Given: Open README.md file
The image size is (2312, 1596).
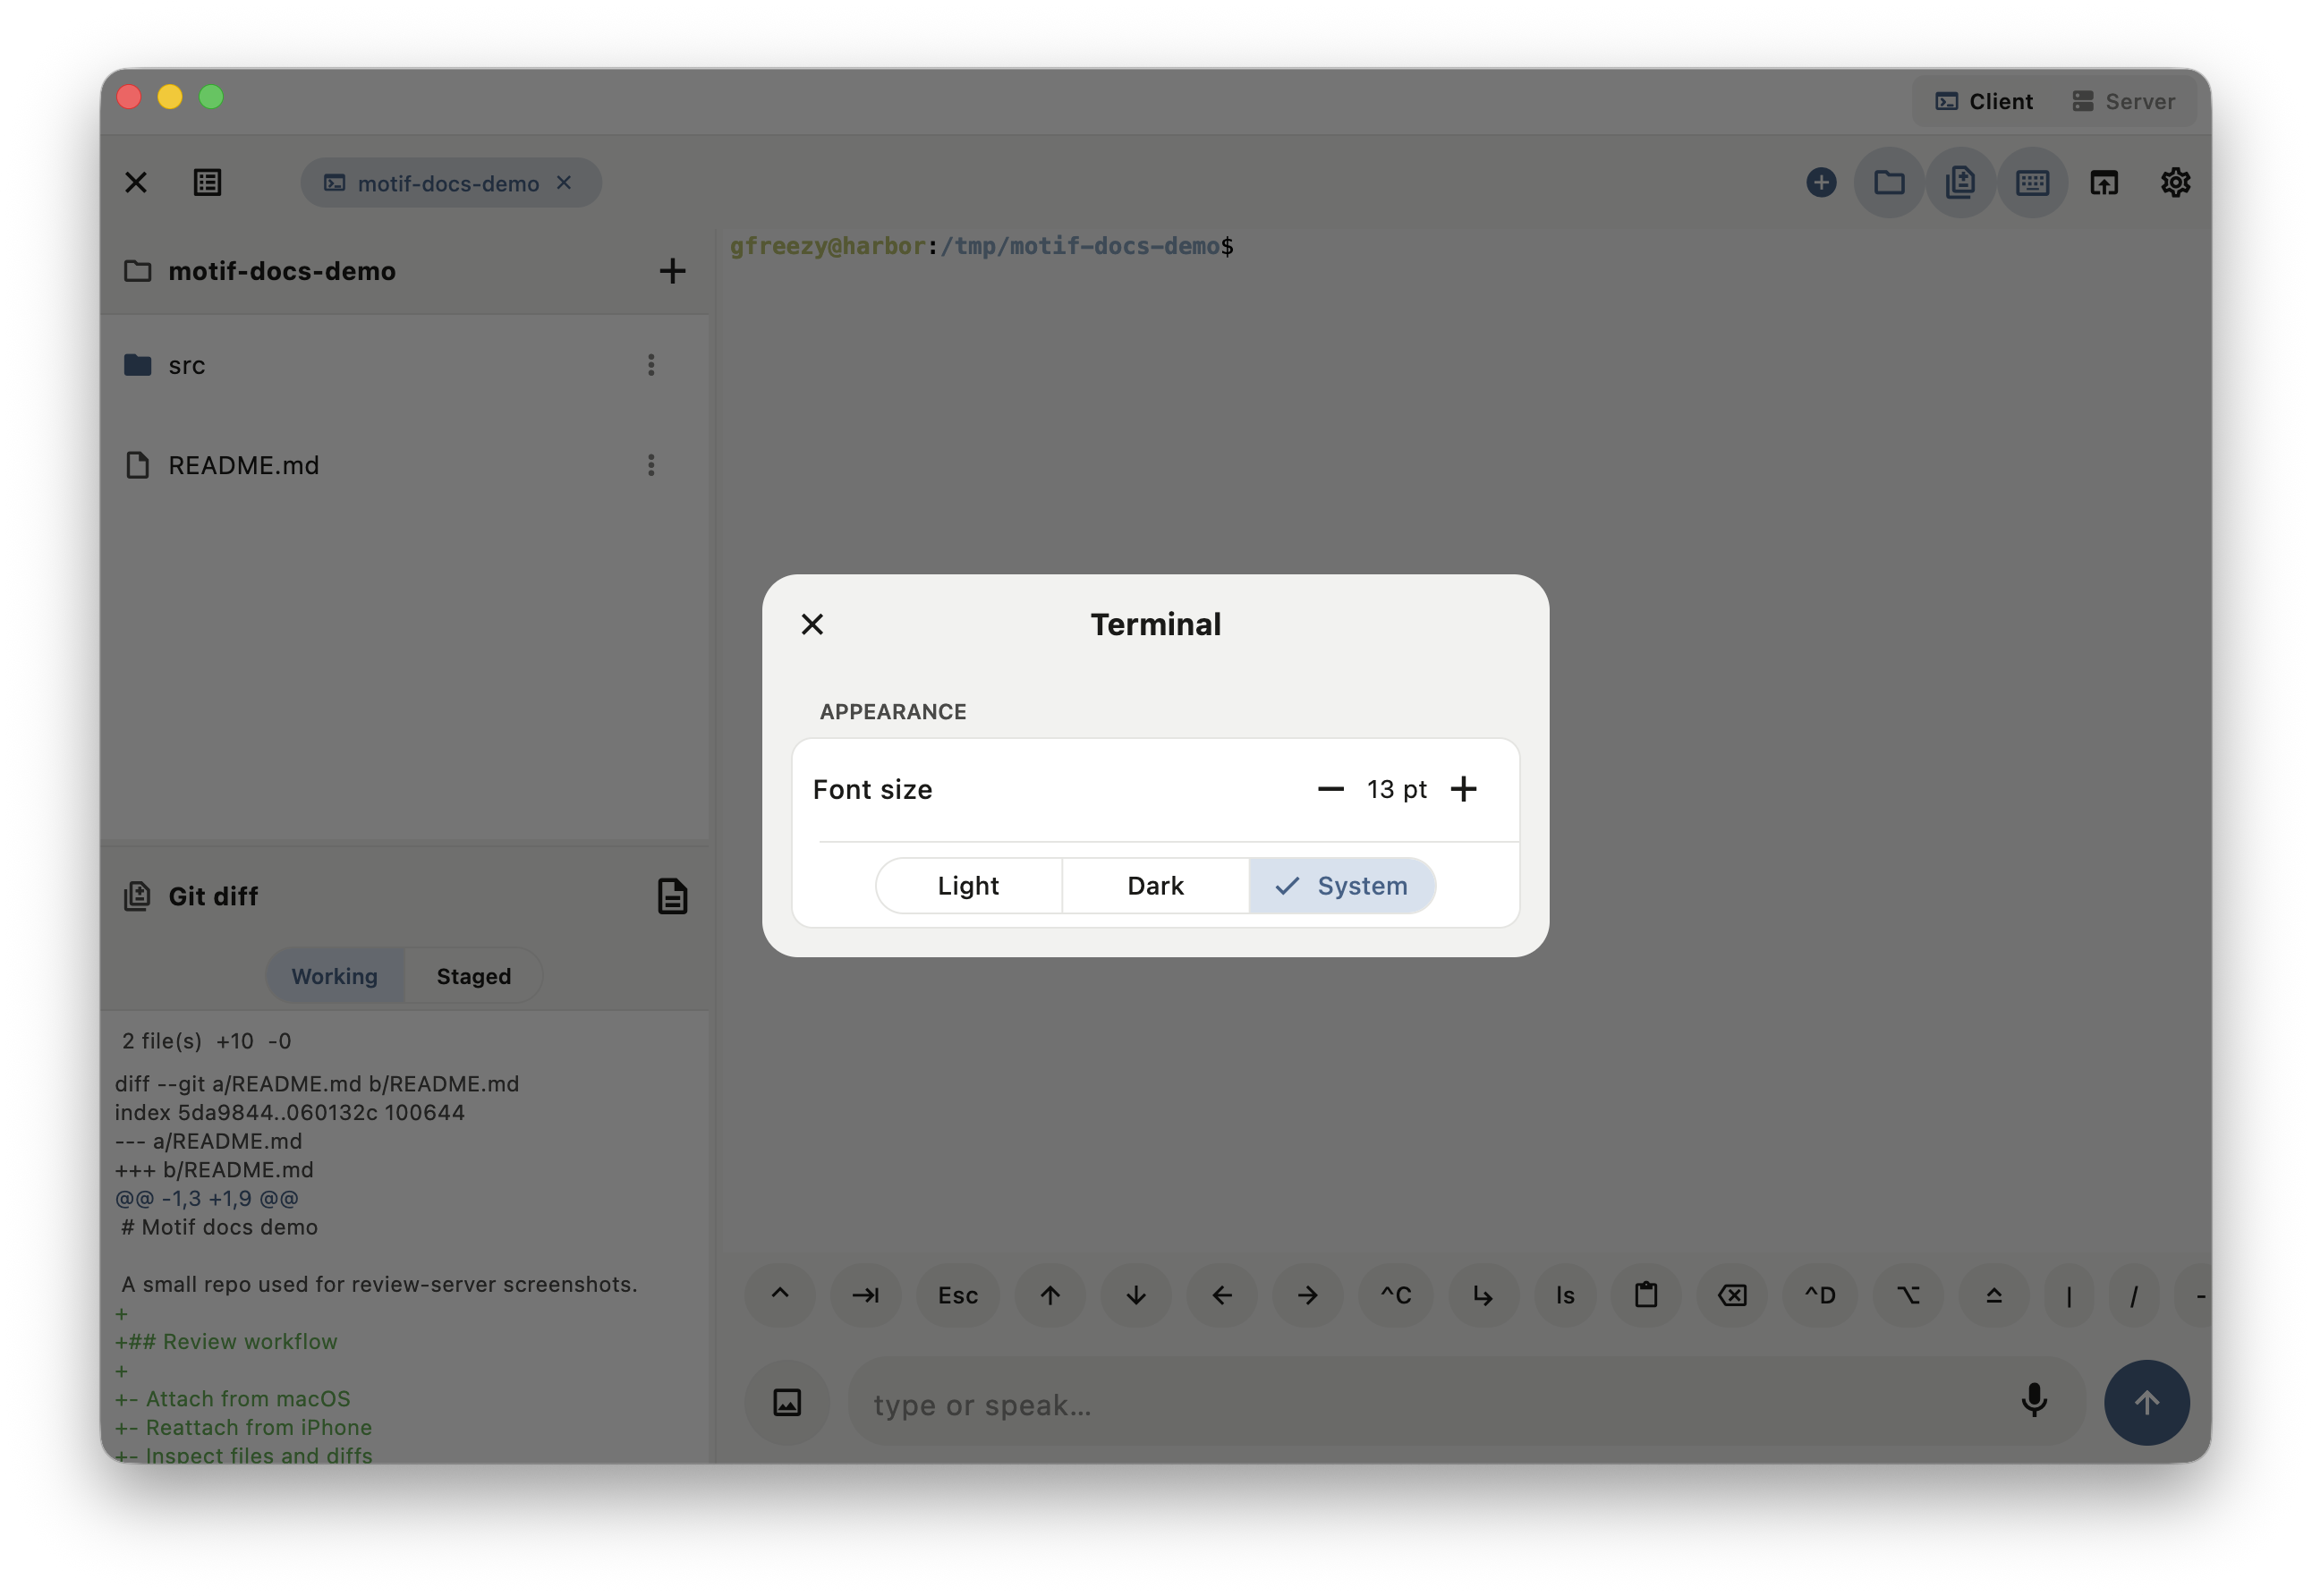Looking at the screenshot, I should (405, 465).
